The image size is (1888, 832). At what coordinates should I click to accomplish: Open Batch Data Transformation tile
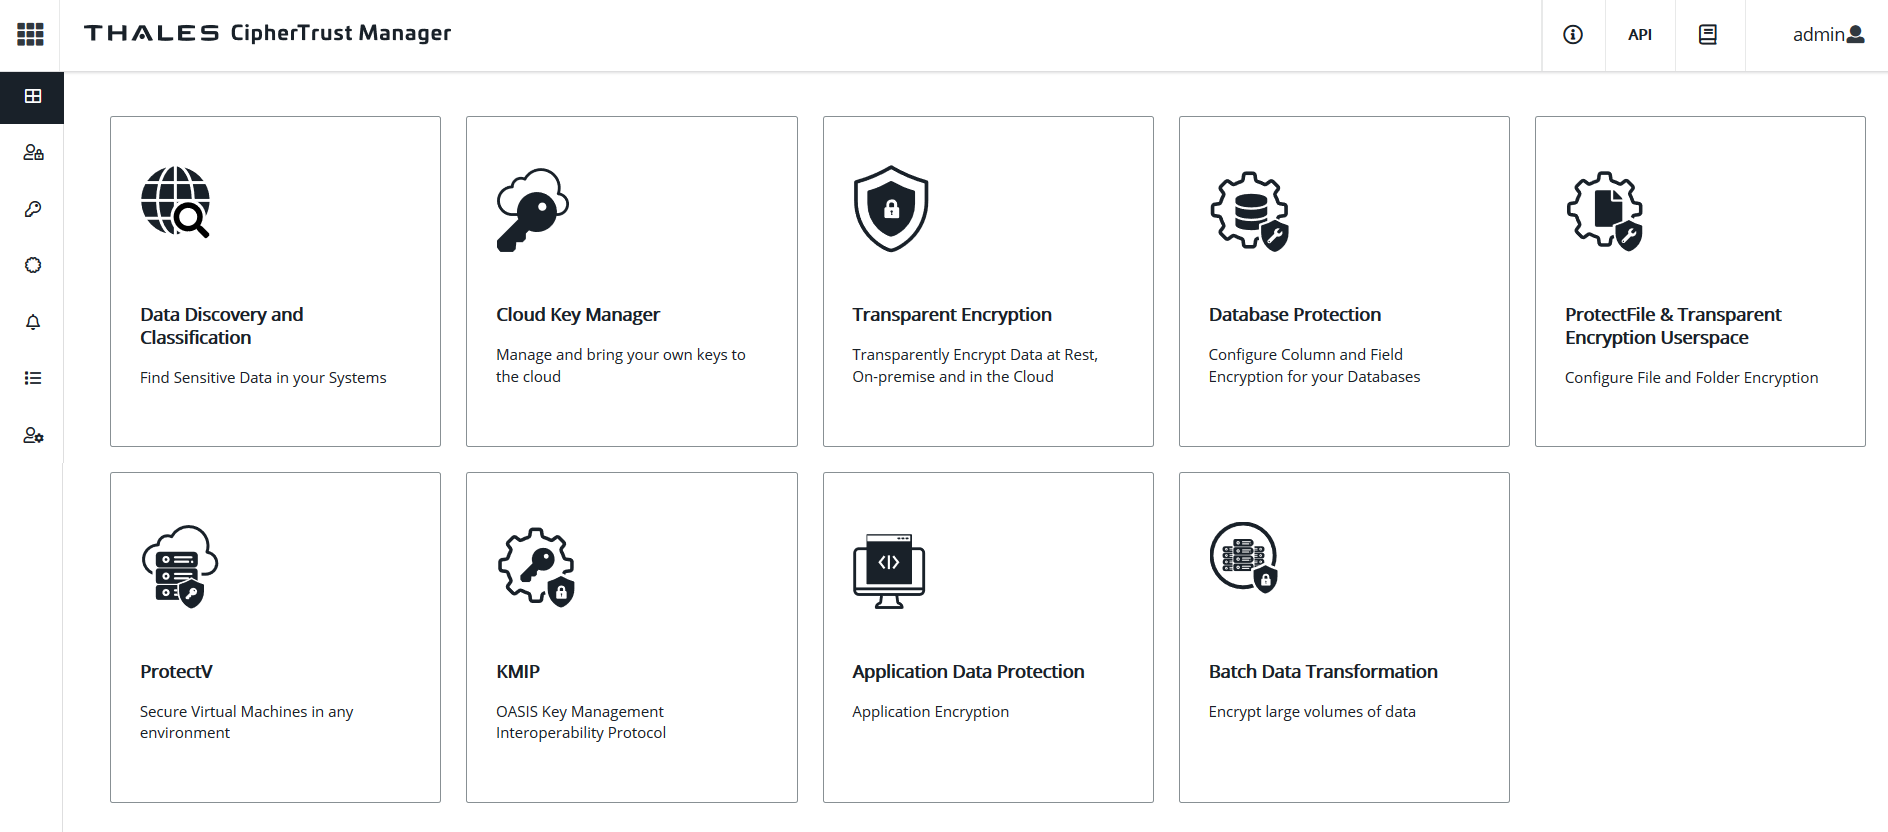coord(1344,637)
